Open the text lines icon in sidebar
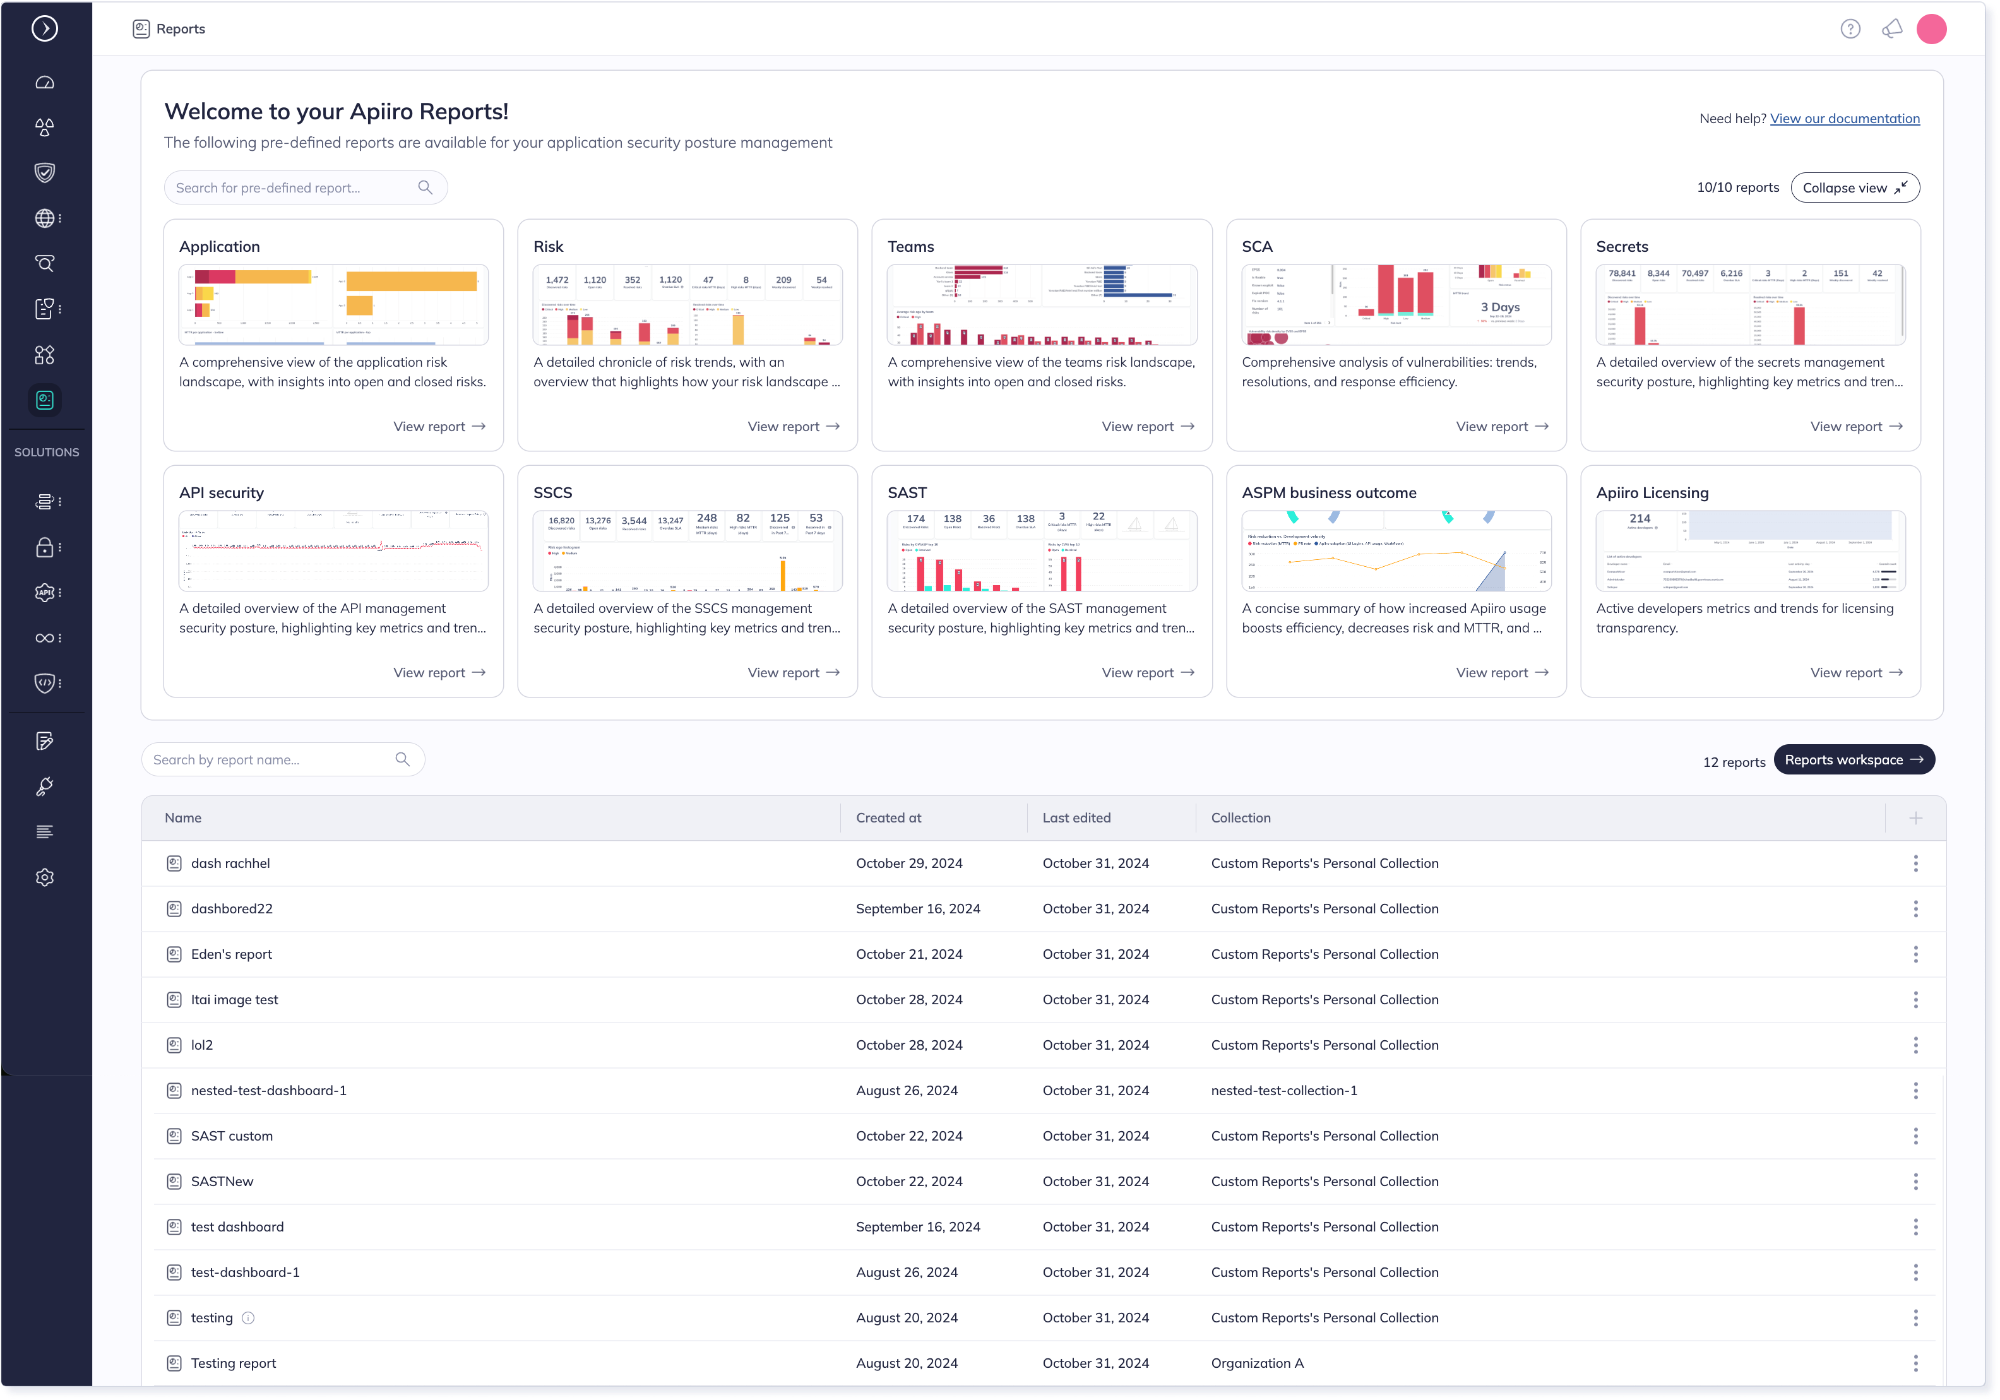The width and height of the screenshot is (2000, 1400). (x=45, y=832)
